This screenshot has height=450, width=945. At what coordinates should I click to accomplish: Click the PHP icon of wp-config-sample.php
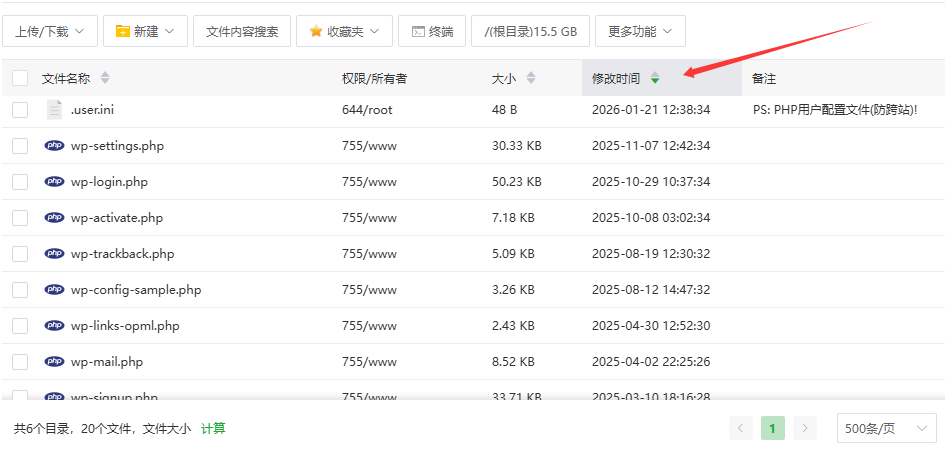click(x=54, y=290)
